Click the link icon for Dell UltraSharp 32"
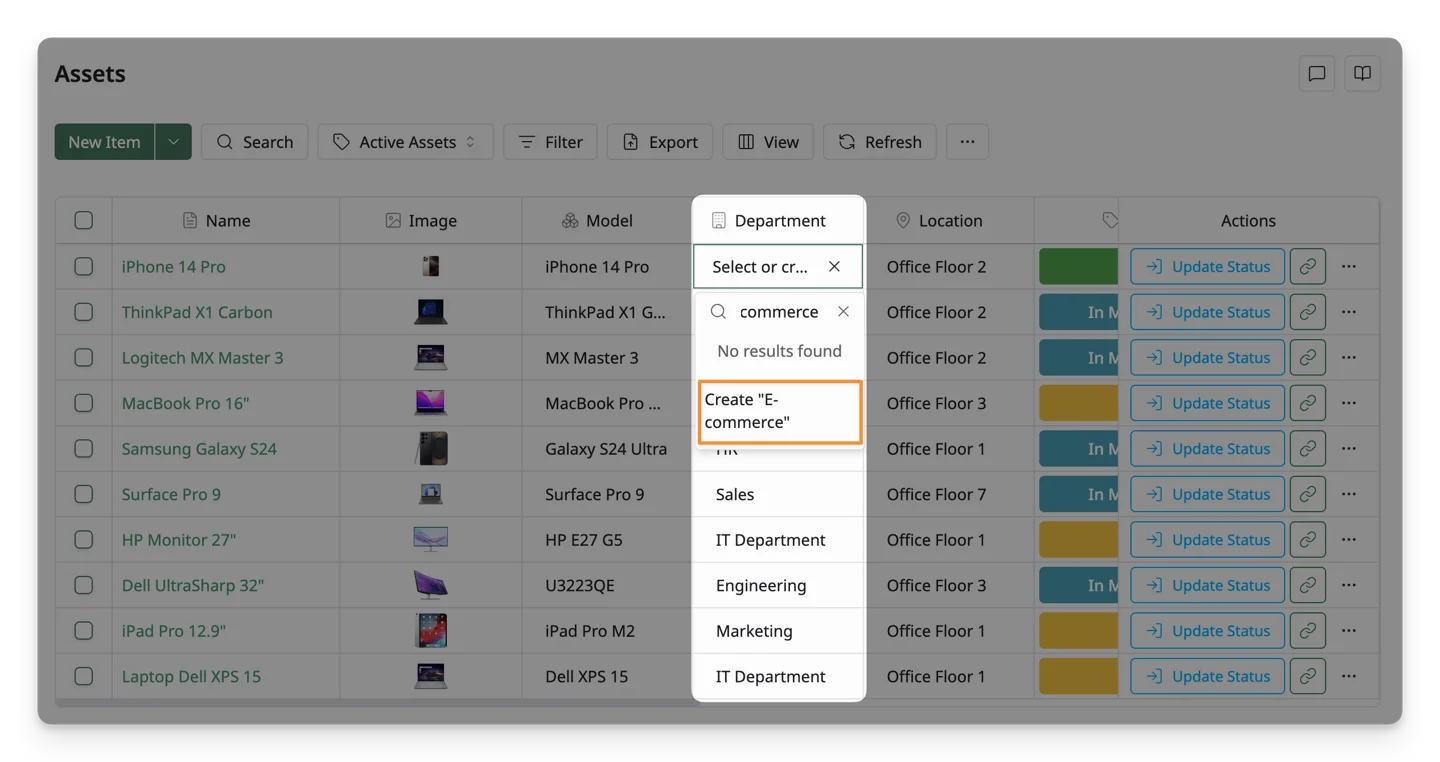This screenshot has width=1440, height=762. point(1308,585)
